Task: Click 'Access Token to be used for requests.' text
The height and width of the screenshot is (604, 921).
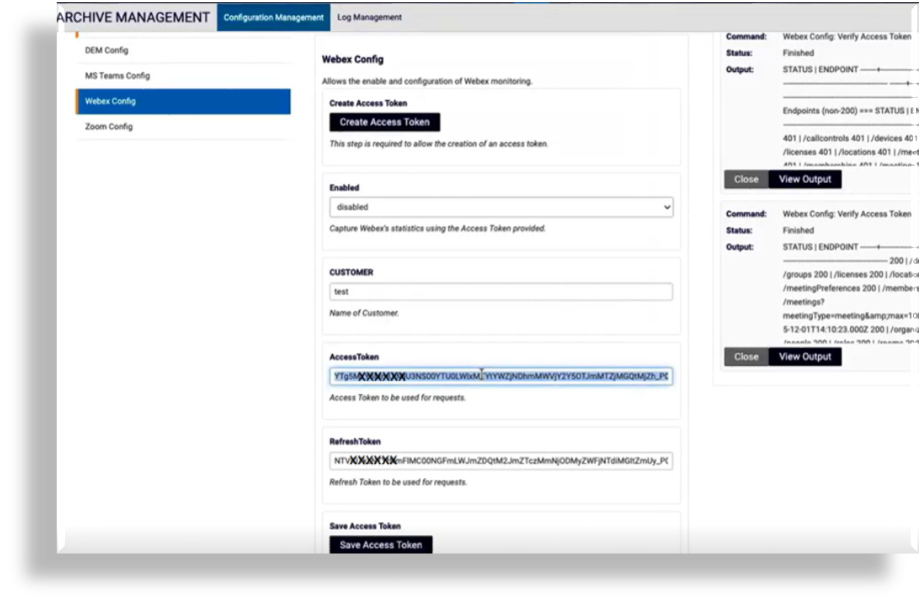Action: 398,398
